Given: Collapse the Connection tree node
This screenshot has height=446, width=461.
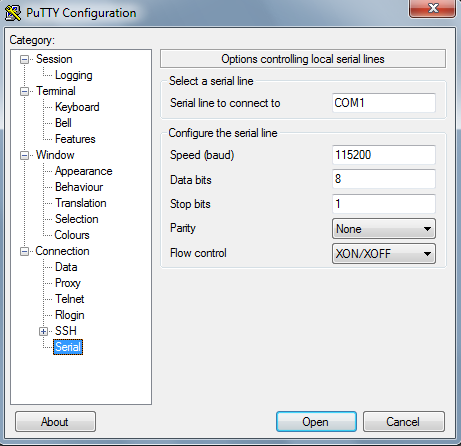Looking at the screenshot, I should click(24, 252).
